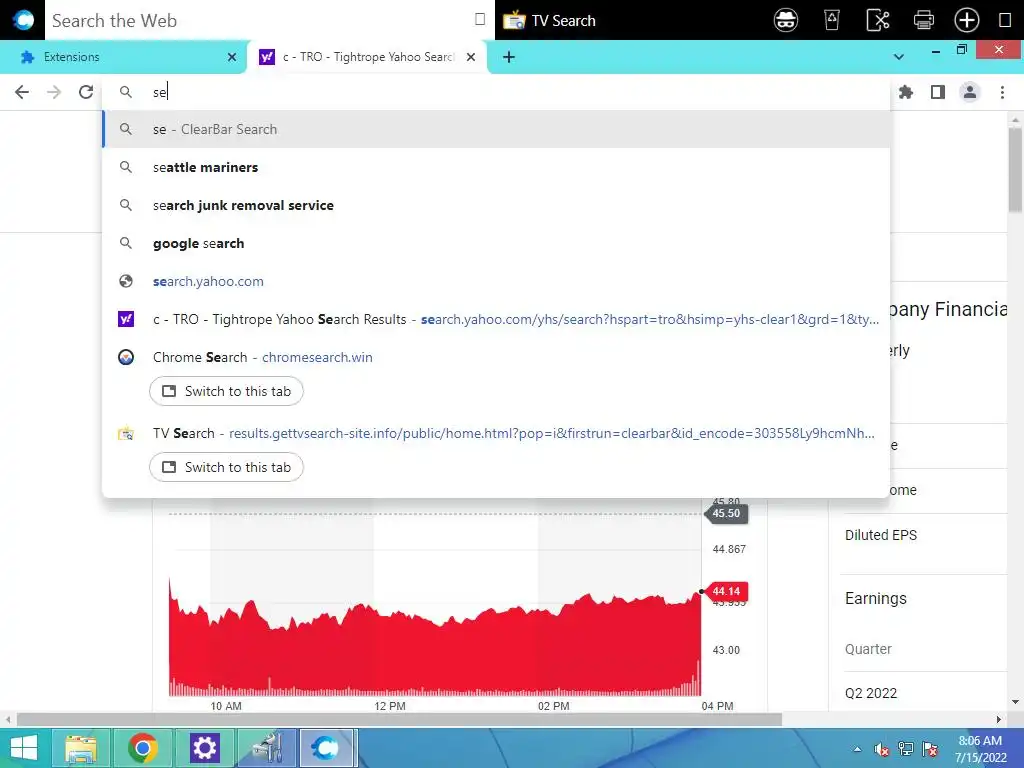Click the page share/cut icon
1024x768 pixels.
(878, 20)
